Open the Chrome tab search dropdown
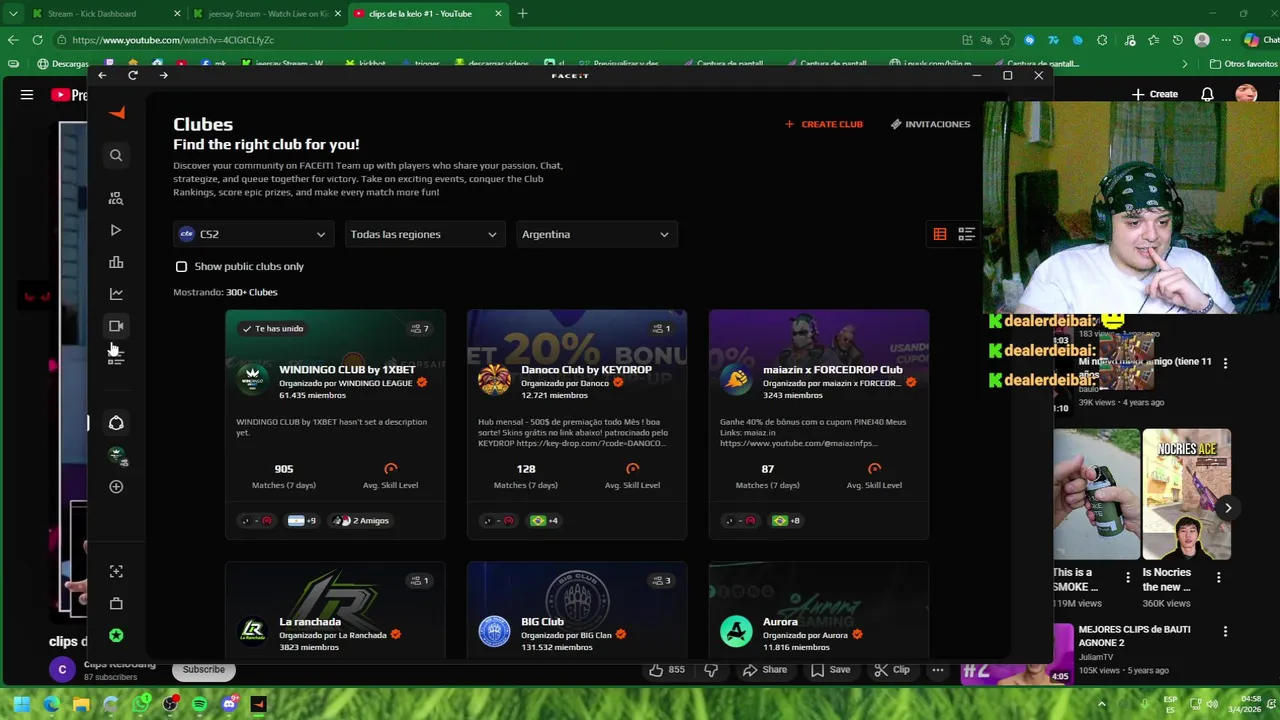Screen dimensions: 1280x720 tap(13, 14)
